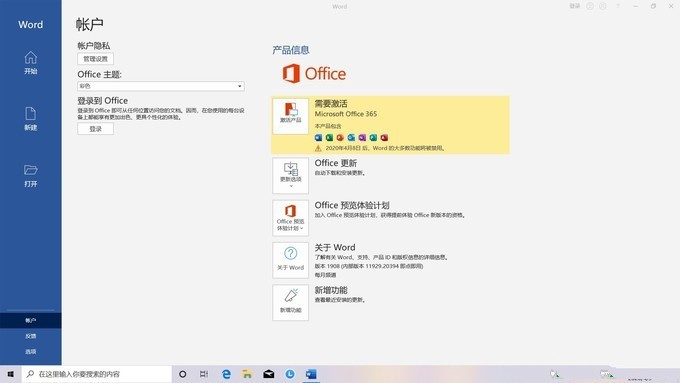The height and width of the screenshot is (383, 680).
Task: Click the '新增功能' heading text
Action: click(x=331, y=290)
